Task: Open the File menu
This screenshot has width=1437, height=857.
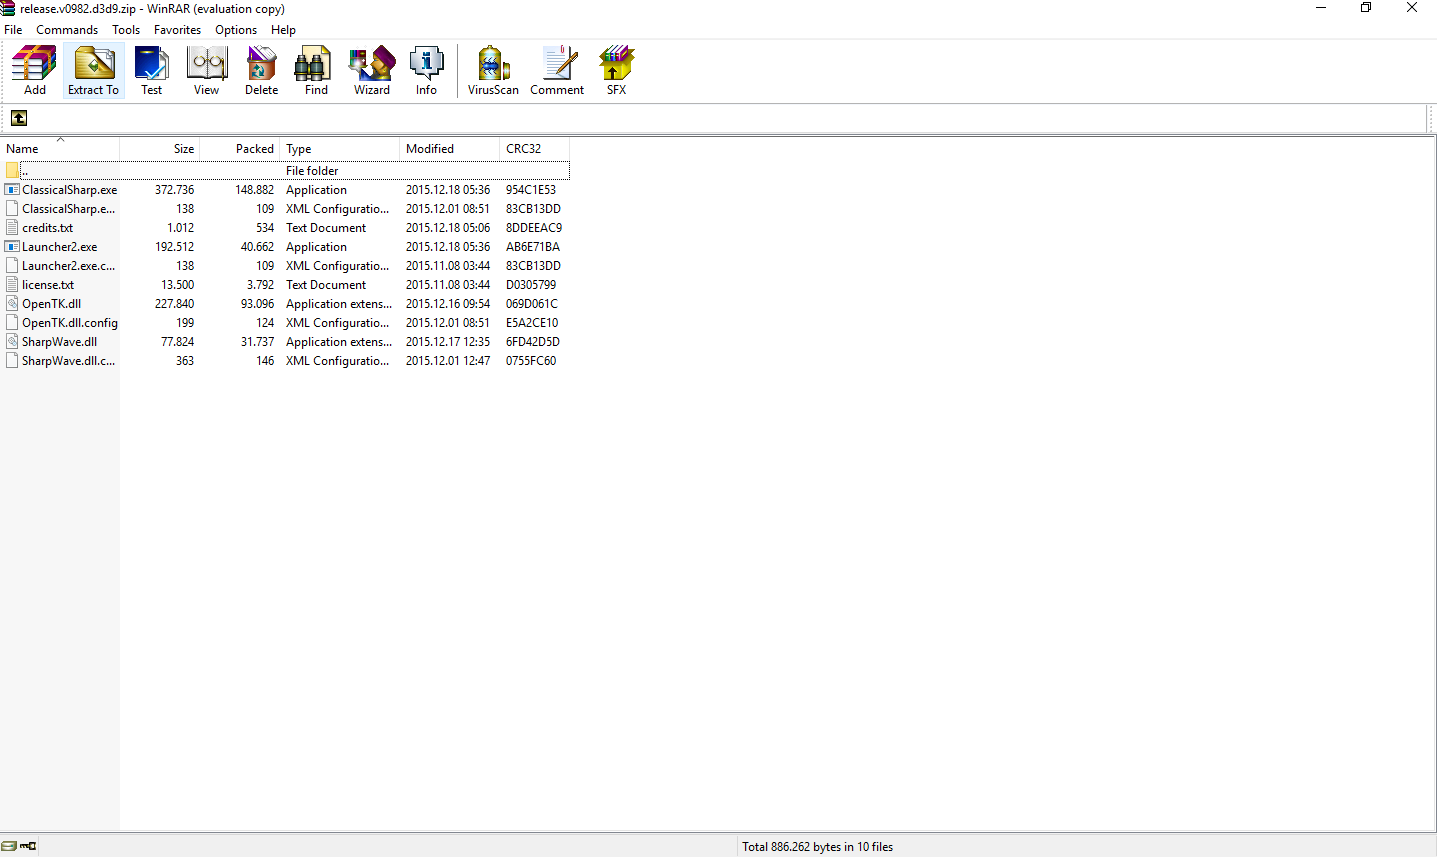Action: [x=13, y=30]
